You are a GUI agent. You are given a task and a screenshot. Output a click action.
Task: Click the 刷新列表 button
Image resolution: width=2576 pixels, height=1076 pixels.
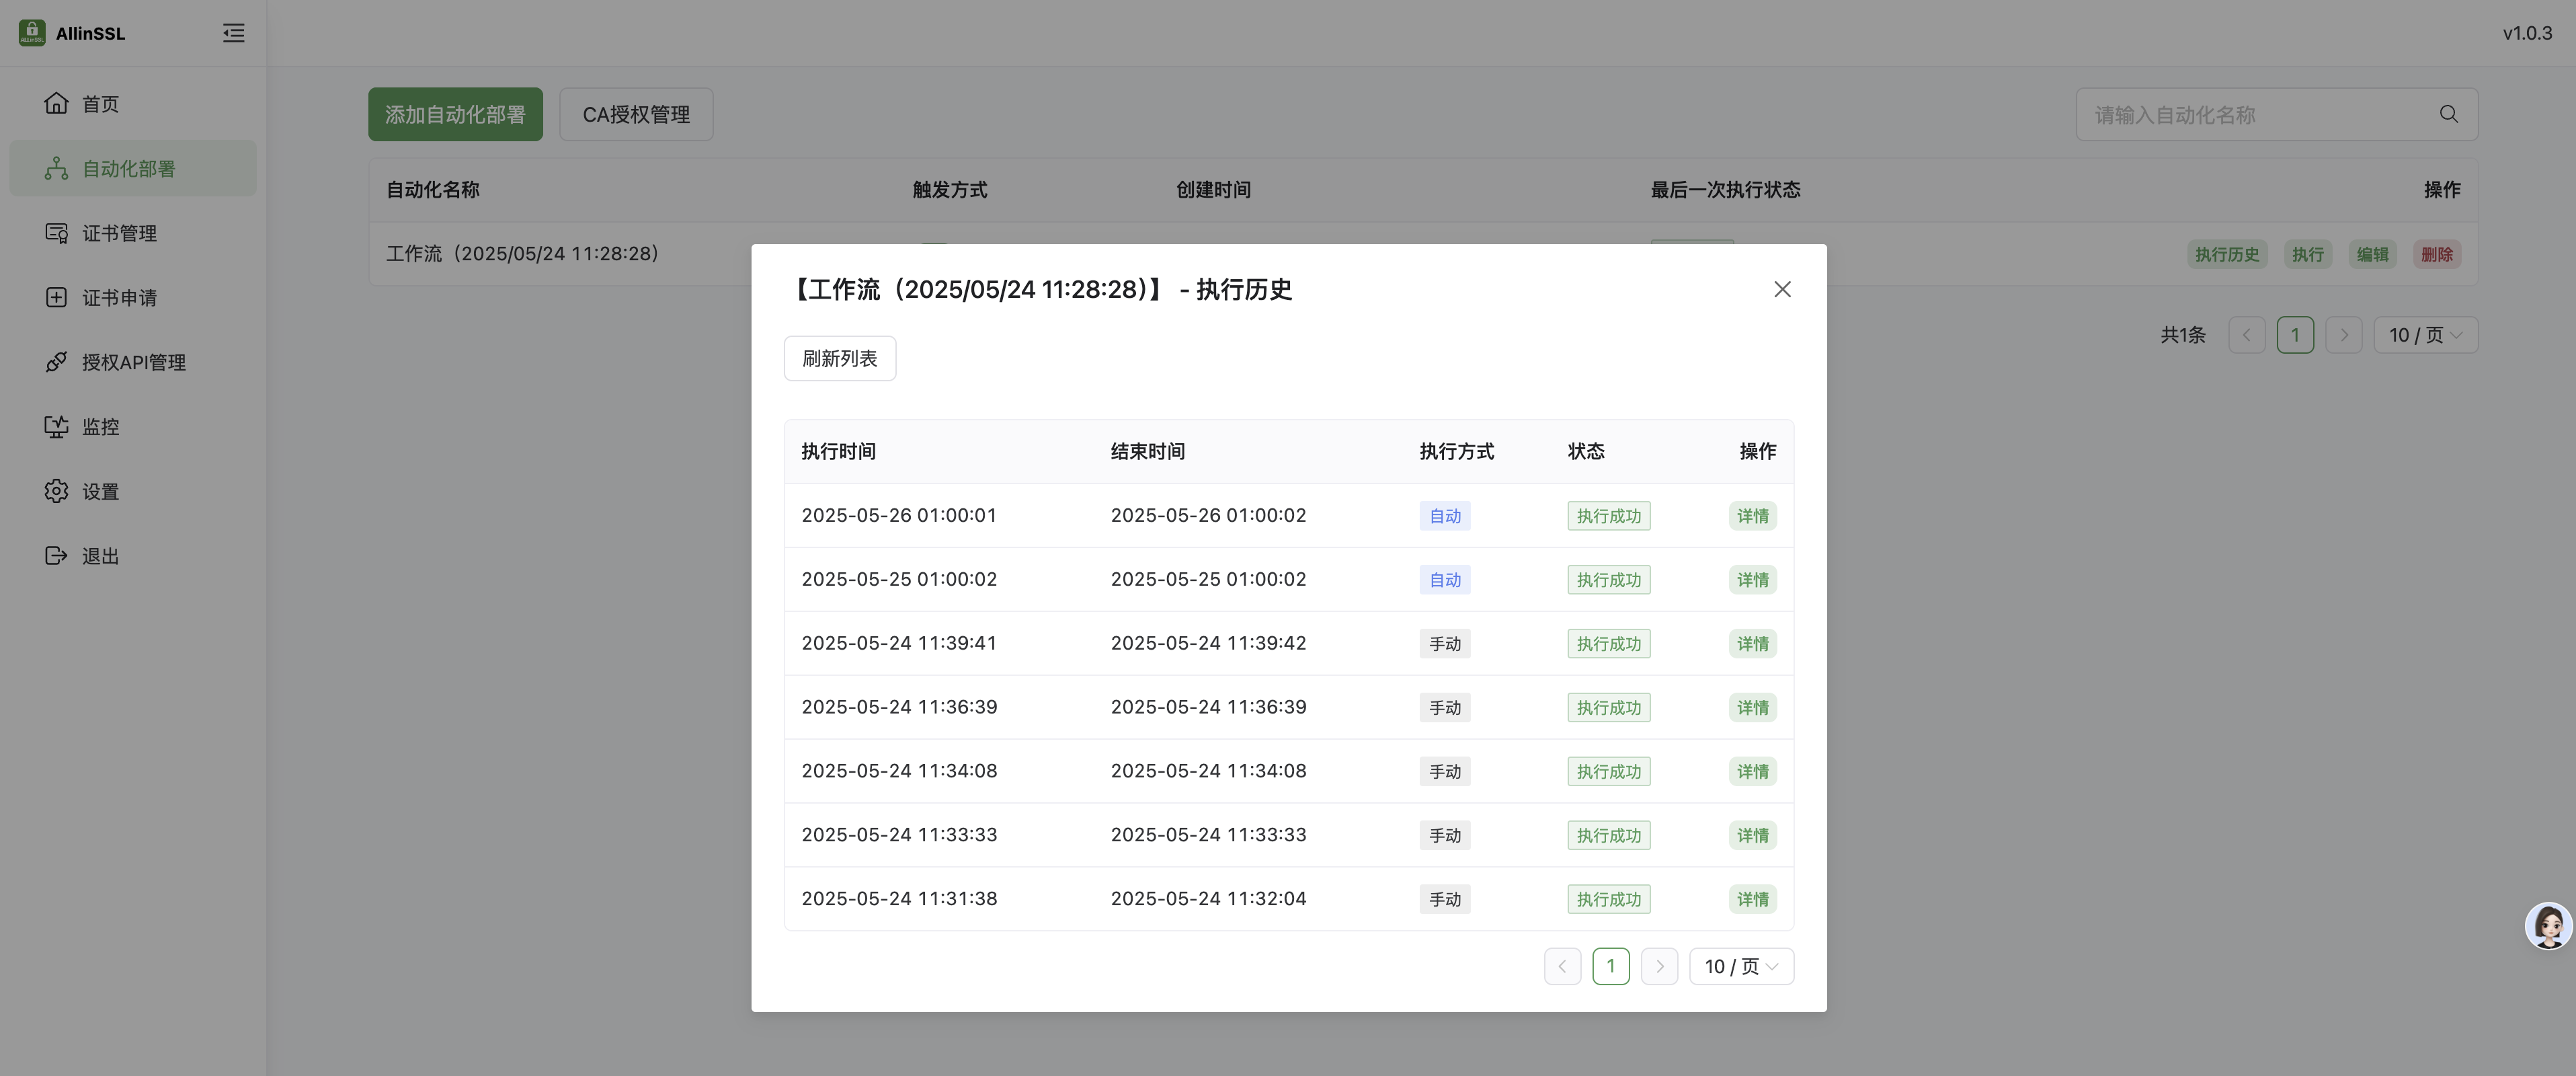(839, 358)
